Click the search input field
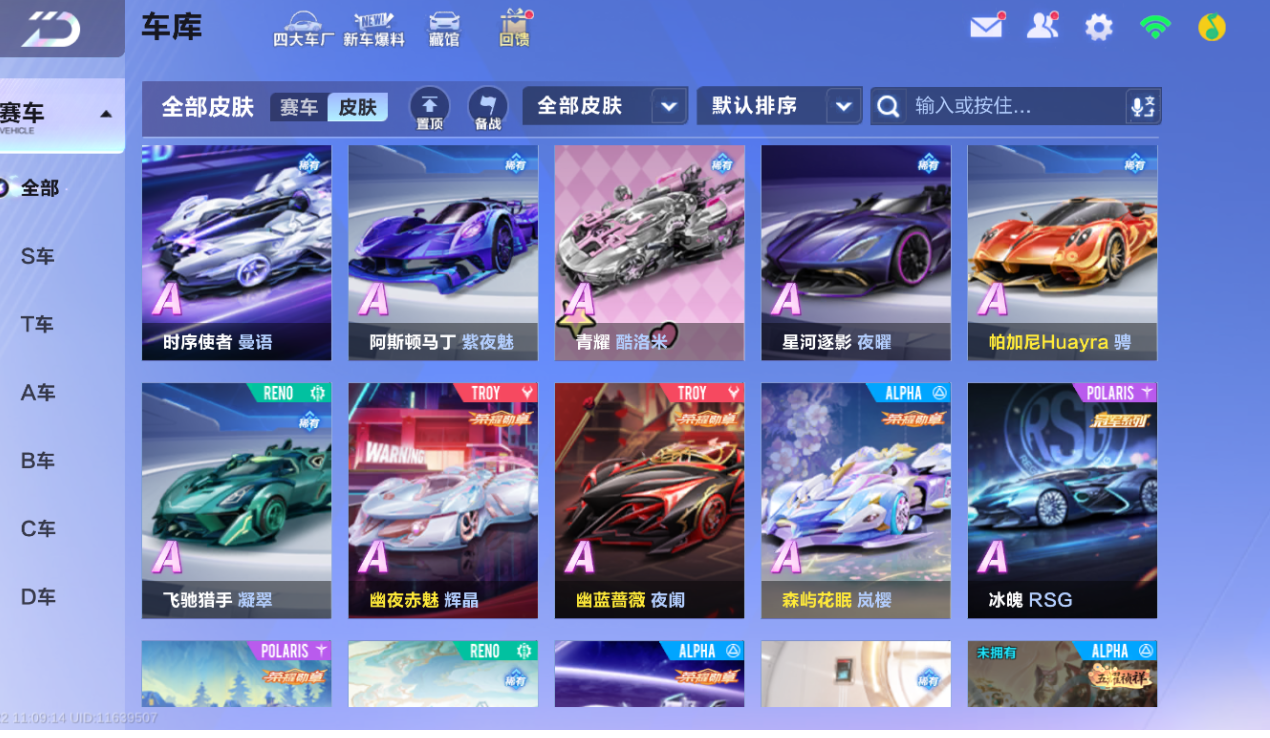The height and width of the screenshot is (738, 1270). [x=1017, y=106]
